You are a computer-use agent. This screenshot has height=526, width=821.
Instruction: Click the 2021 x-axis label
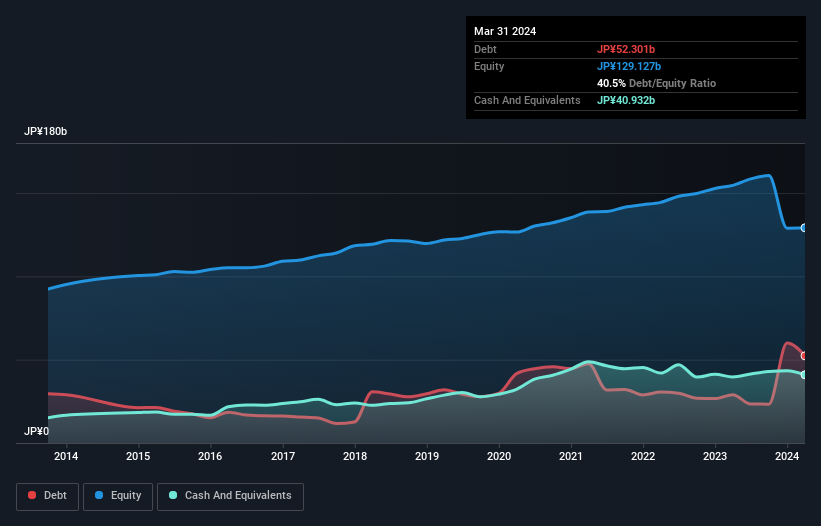[571, 456]
